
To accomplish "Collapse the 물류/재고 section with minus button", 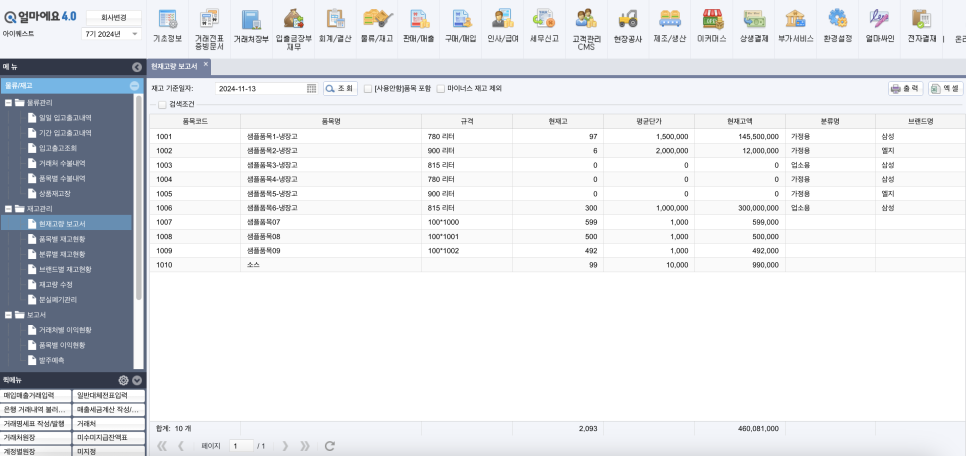I will [134, 86].
